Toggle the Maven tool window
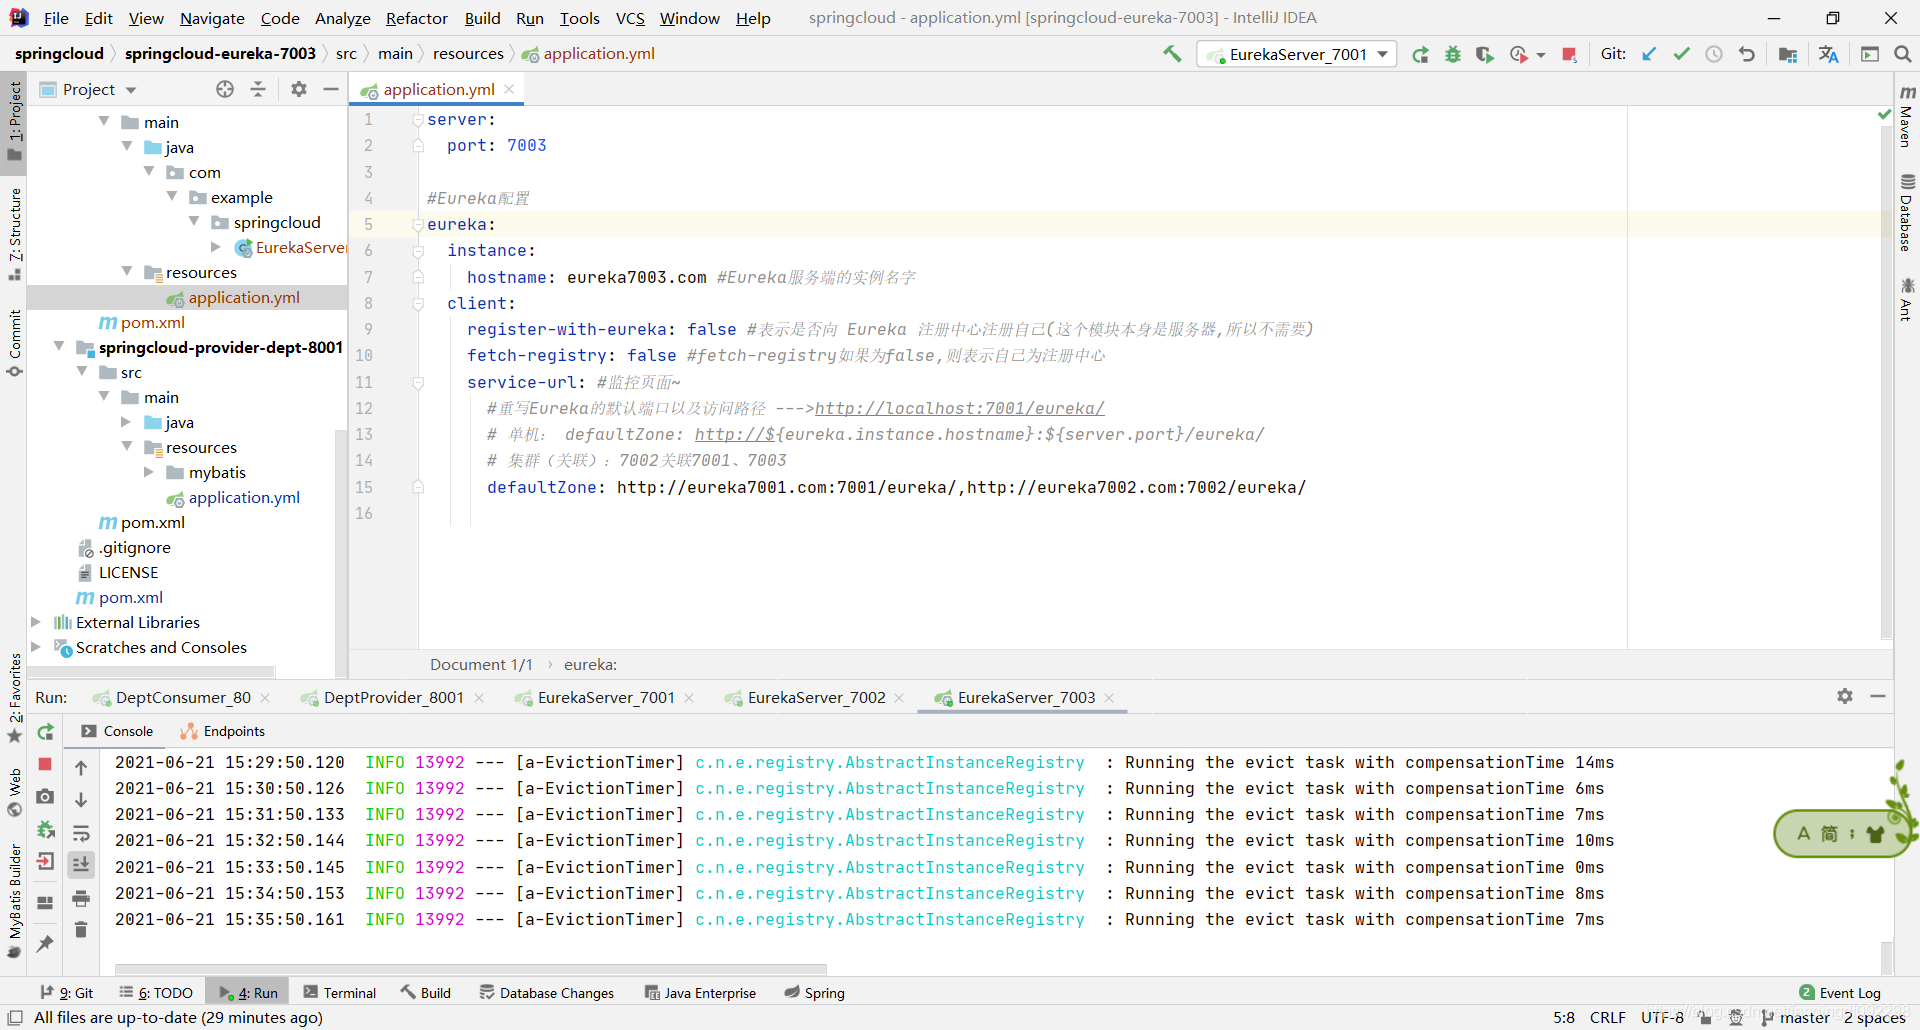 (1907, 117)
